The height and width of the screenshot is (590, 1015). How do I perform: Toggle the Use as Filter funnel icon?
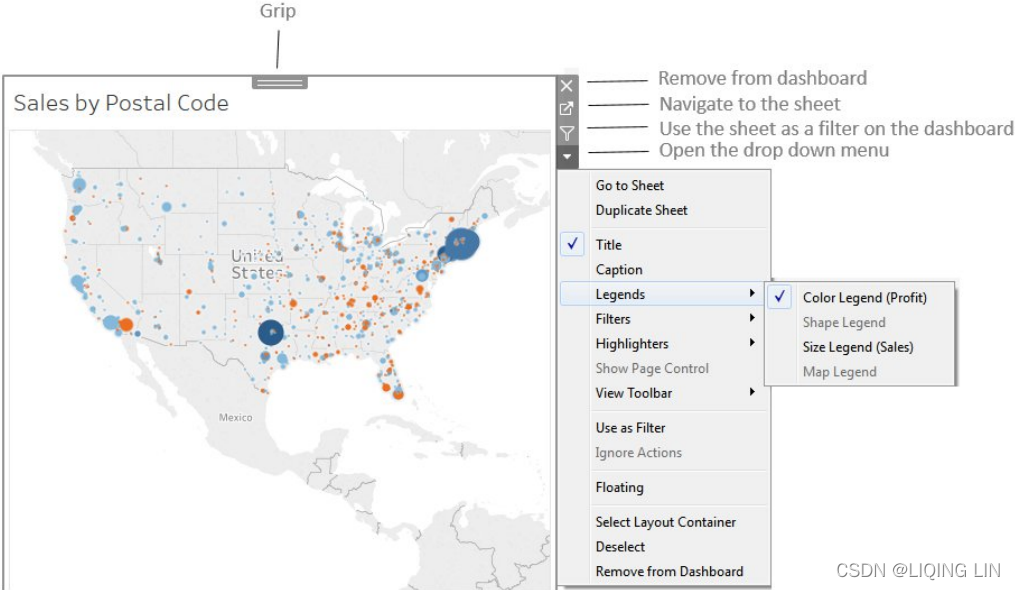(x=566, y=133)
